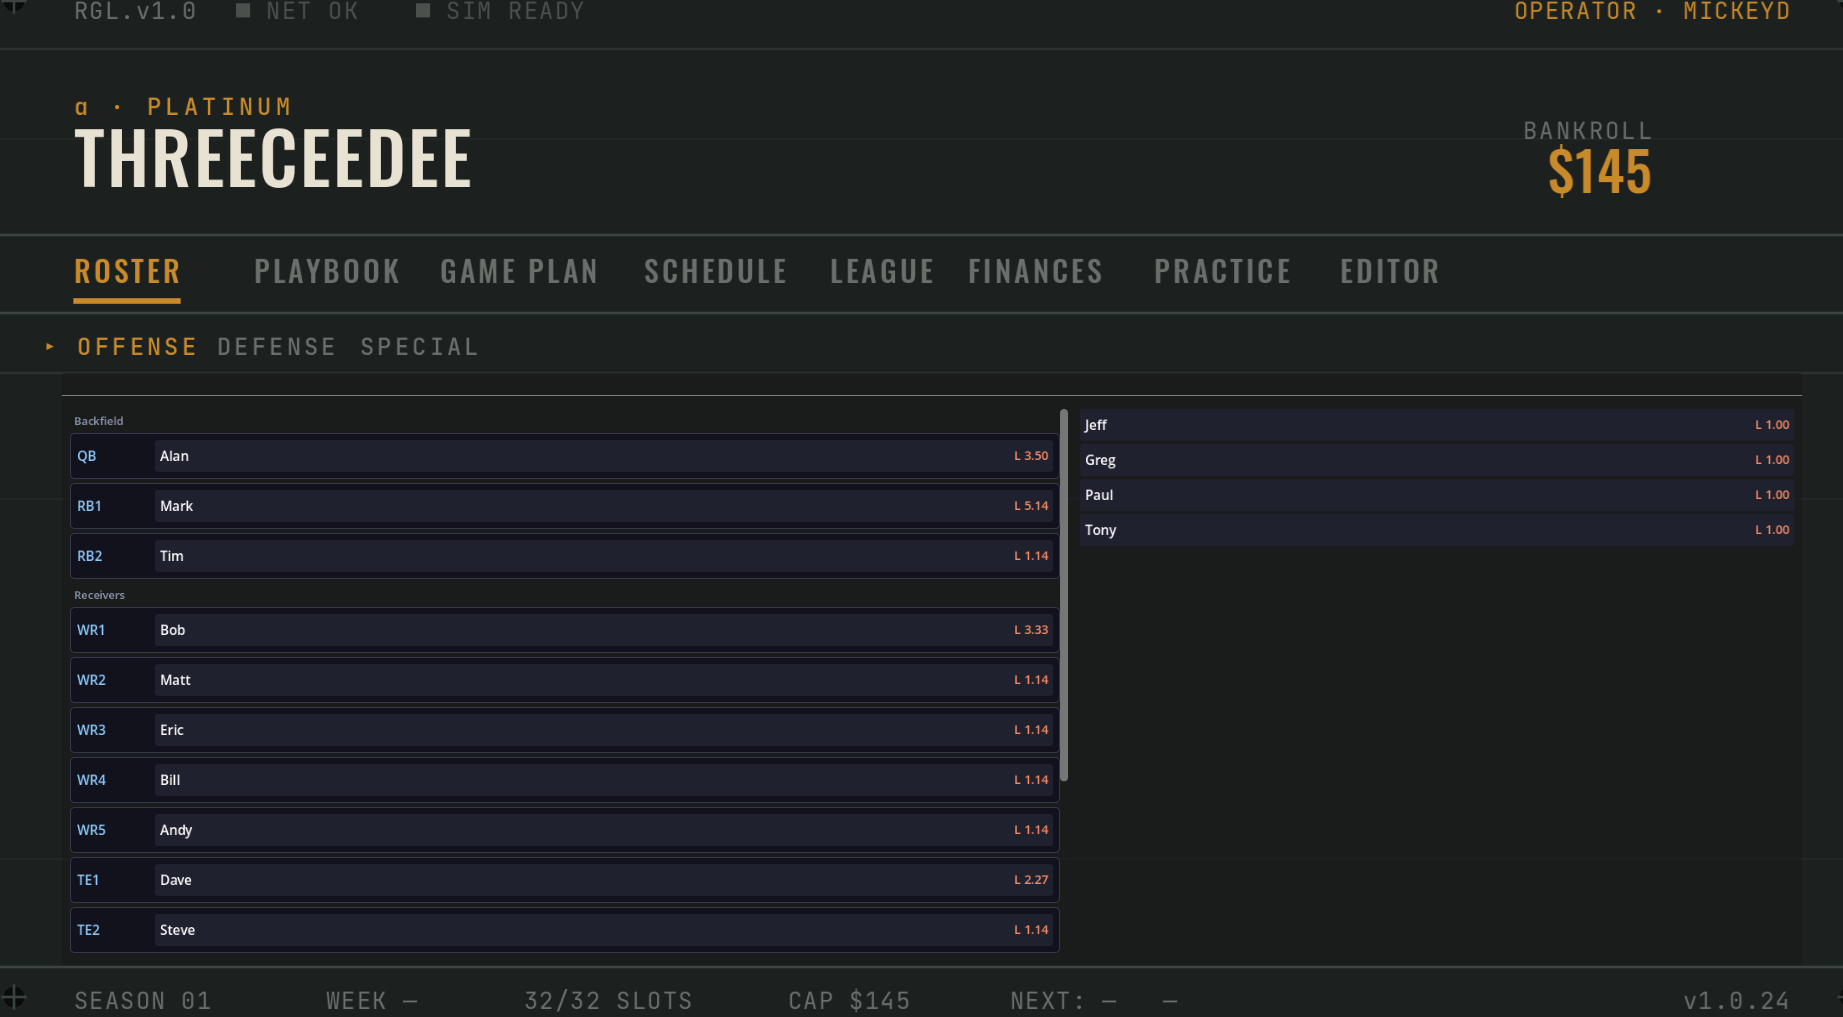Pick bench player Paul
This screenshot has height=1017, width=1843.
[x=1437, y=495]
